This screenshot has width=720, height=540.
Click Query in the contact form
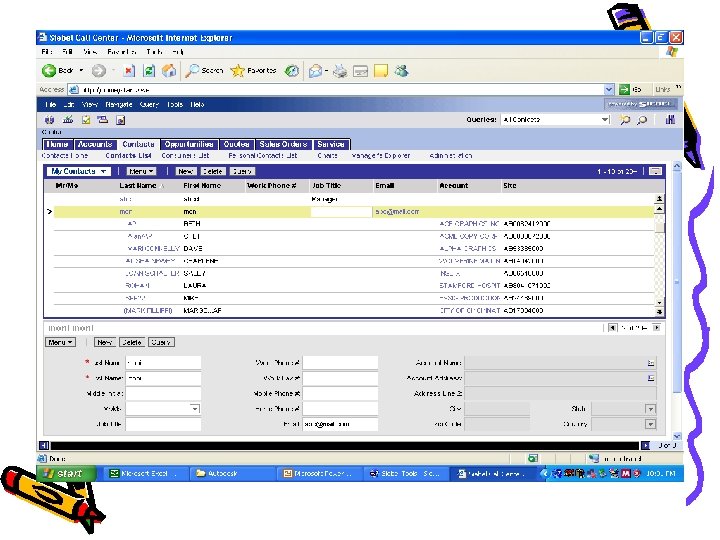(x=161, y=342)
